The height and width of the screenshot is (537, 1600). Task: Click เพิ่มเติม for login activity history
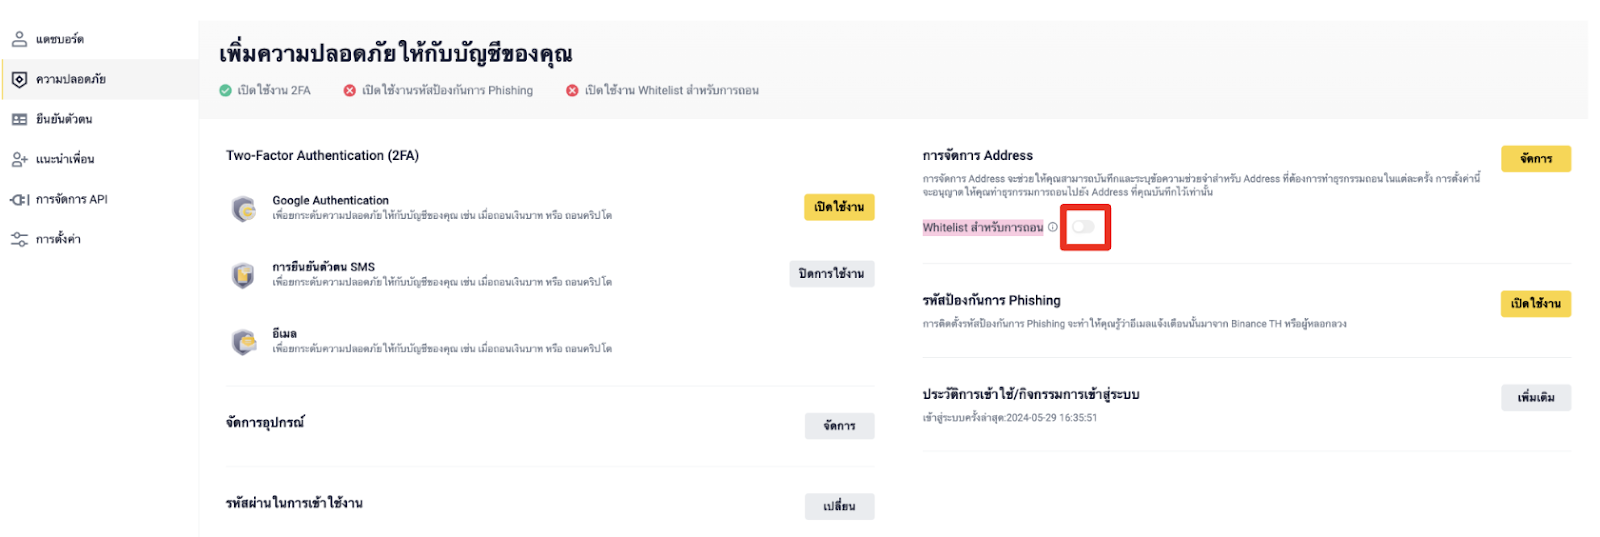(x=1535, y=397)
